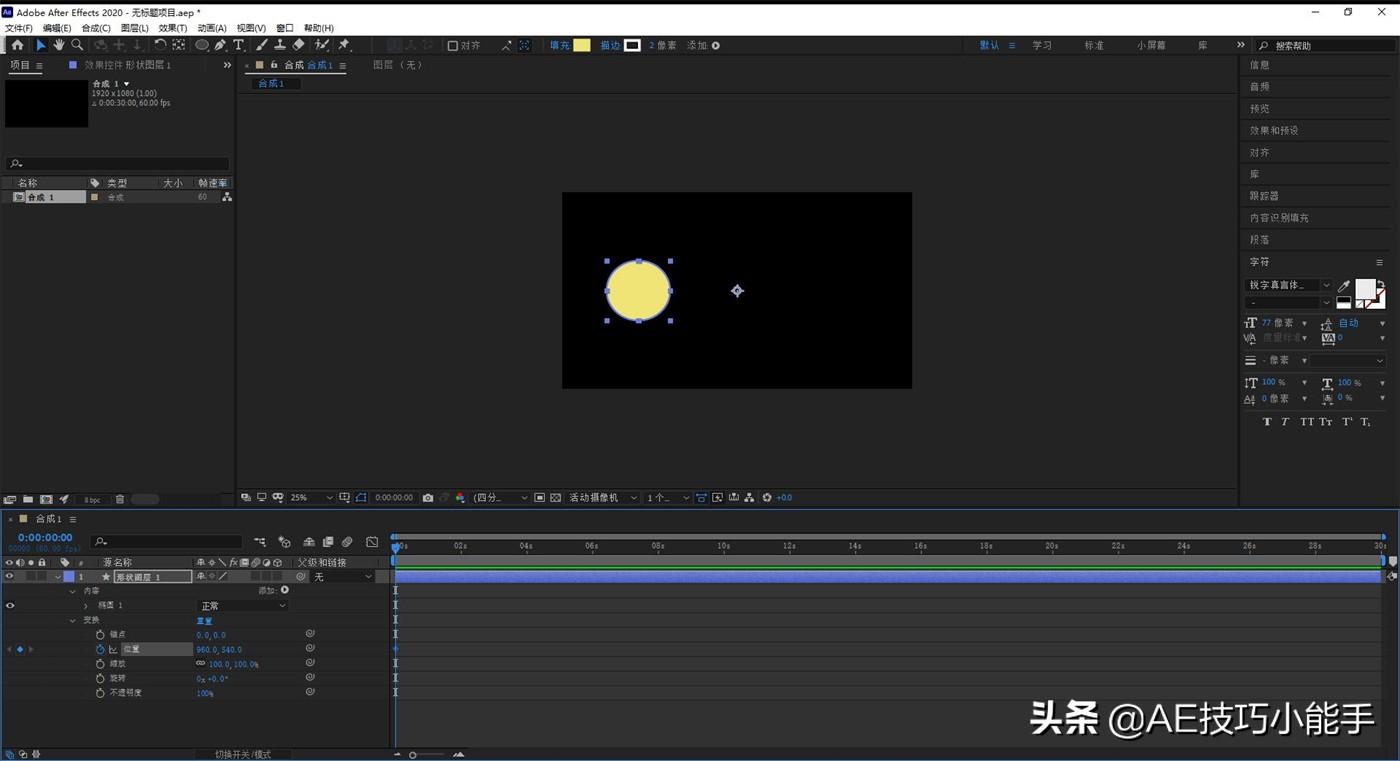The width and height of the screenshot is (1400, 761).
Task: Toggle the rotation stopwatch
Action: tap(100, 678)
